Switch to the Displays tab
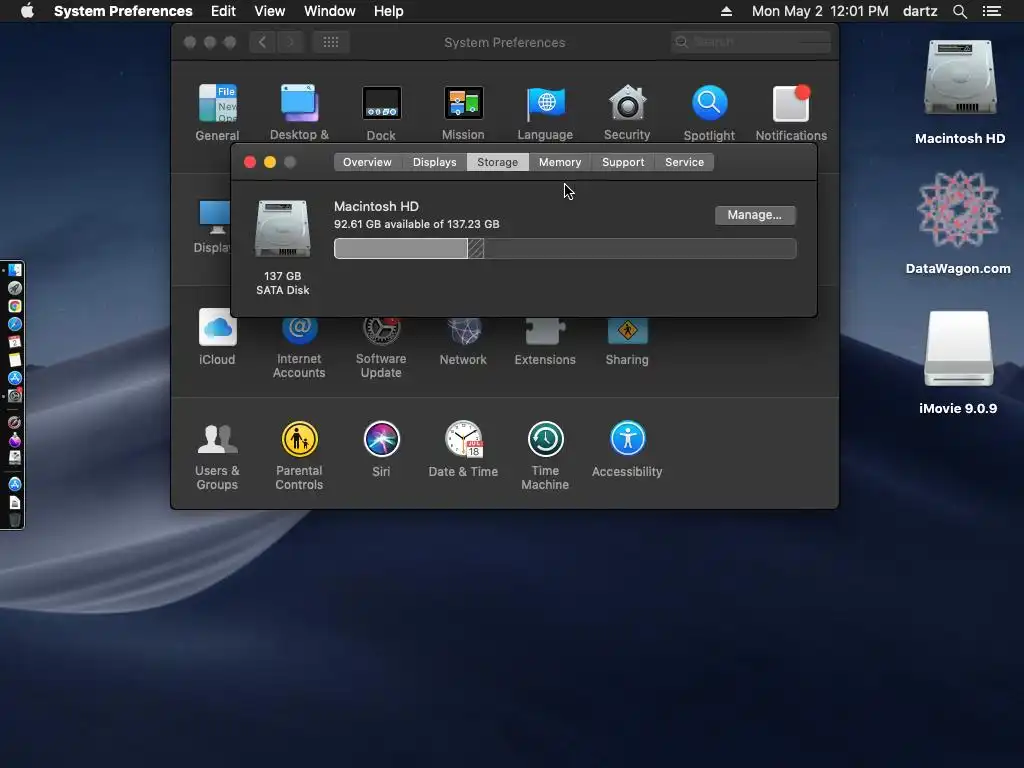The image size is (1024, 768). click(434, 162)
